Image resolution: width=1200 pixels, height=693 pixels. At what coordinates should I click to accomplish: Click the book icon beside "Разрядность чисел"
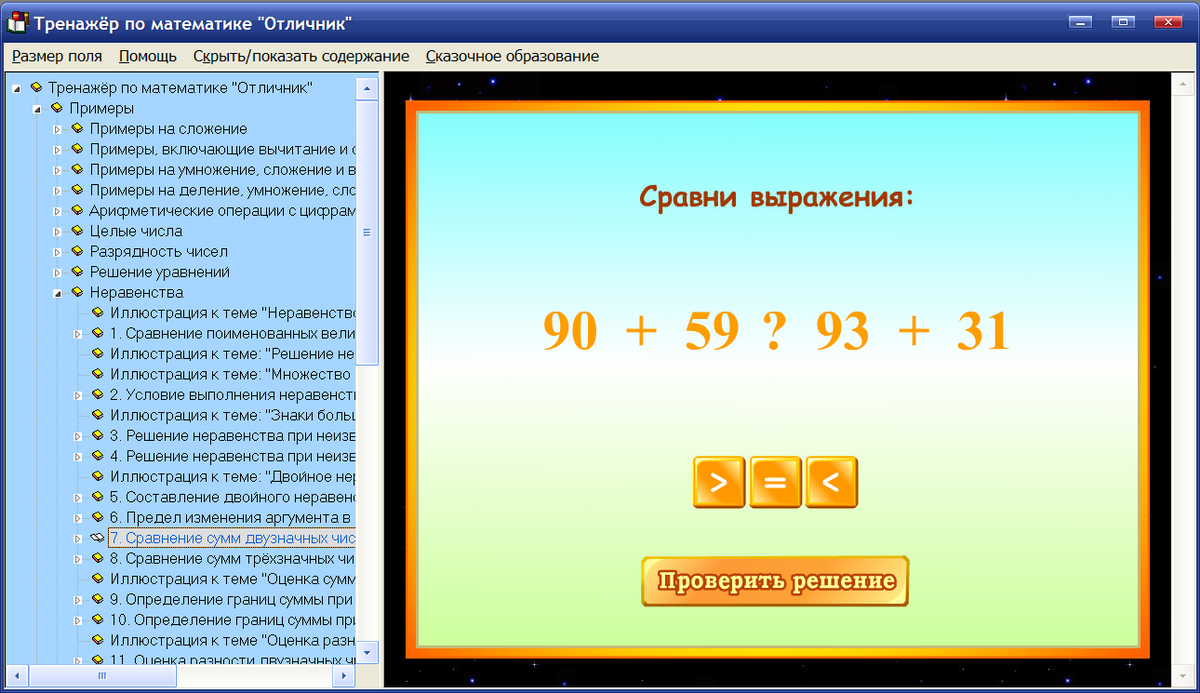tap(78, 251)
